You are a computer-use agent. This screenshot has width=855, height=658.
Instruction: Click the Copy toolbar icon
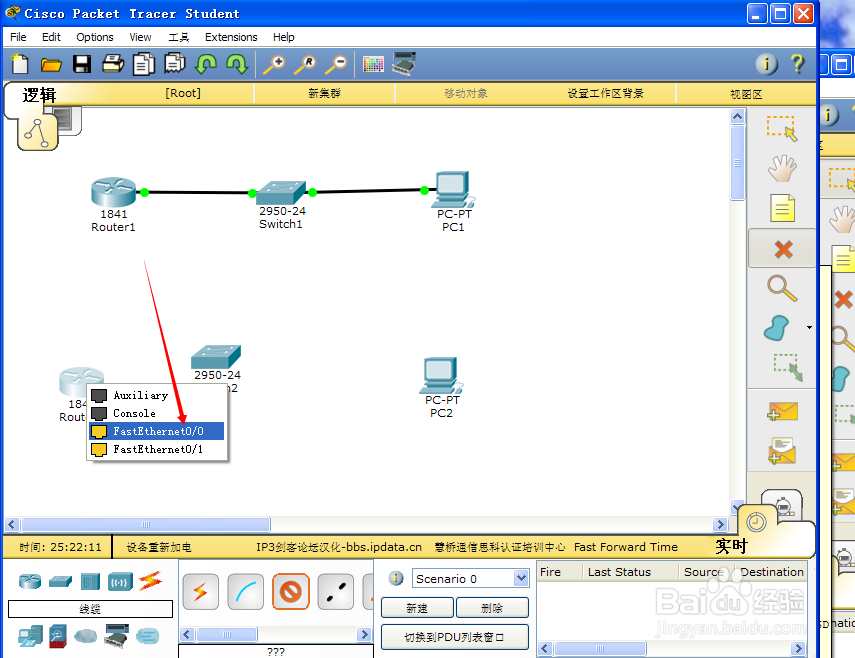pos(144,64)
